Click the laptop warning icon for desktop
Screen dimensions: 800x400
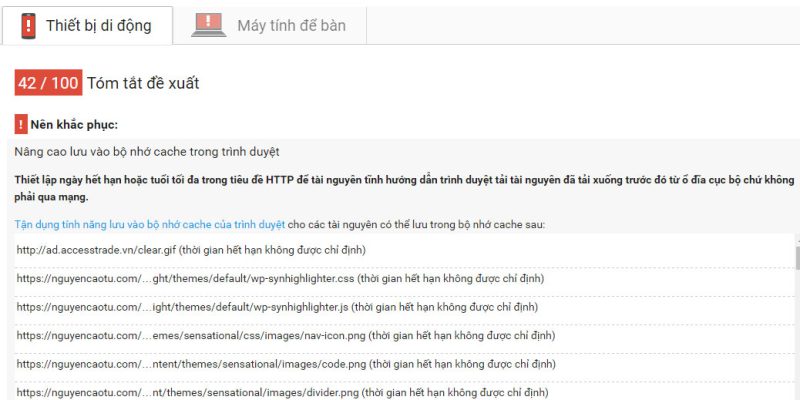pyautogui.click(x=208, y=25)
